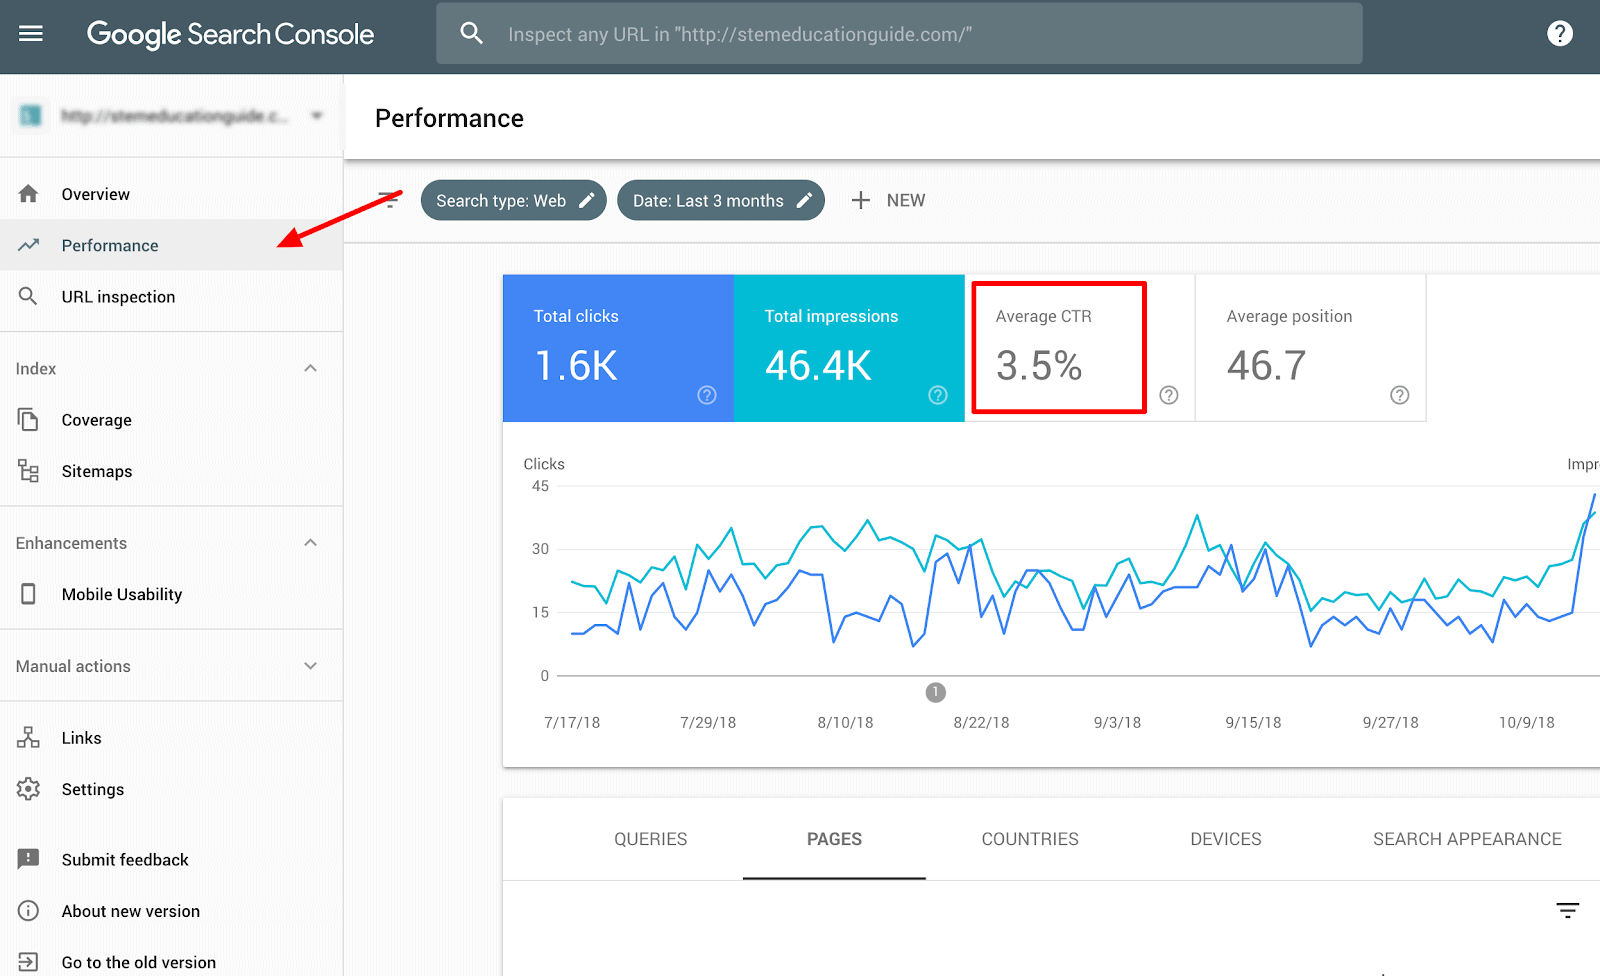Click the property favicon in selector
The image size is (1600, 976).
31,116
